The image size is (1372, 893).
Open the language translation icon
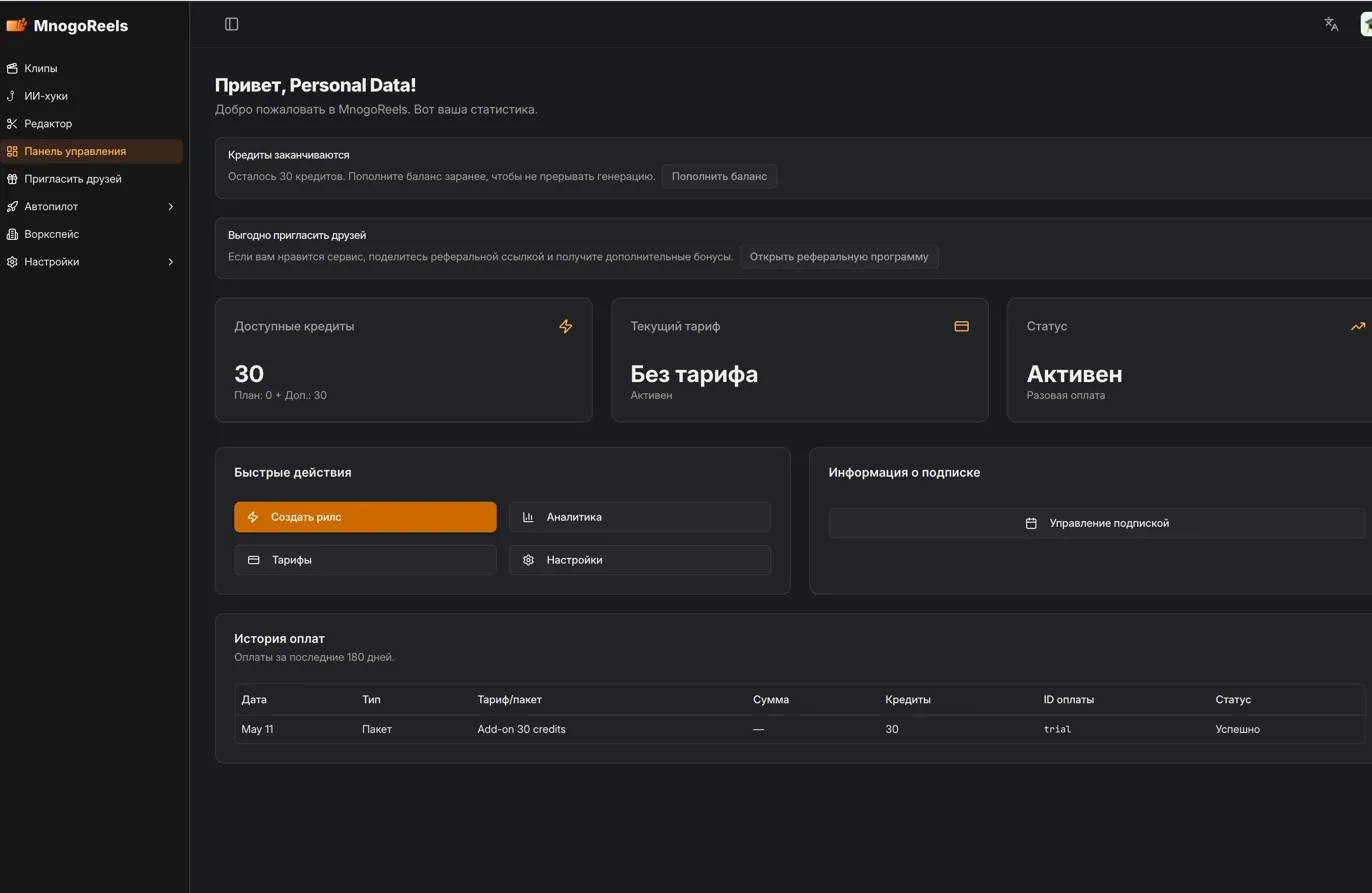point(1331,24)
